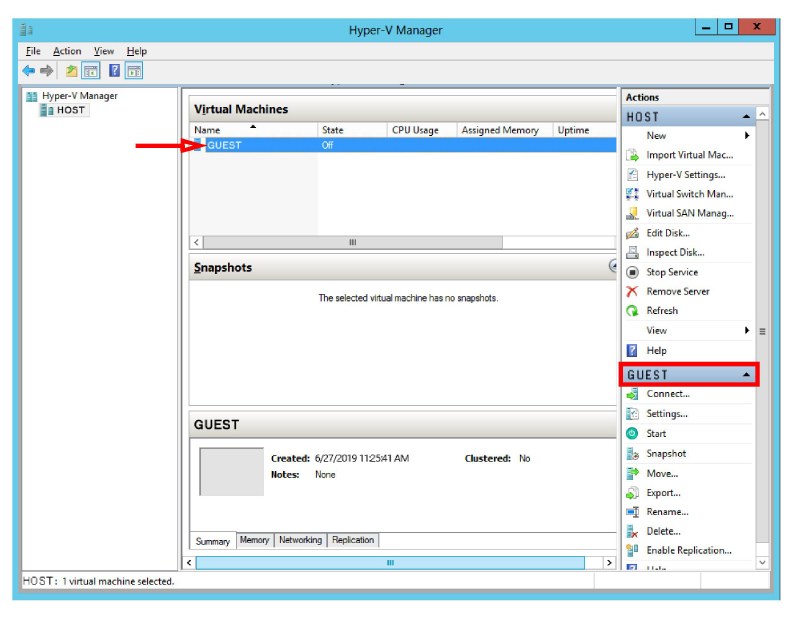The height and width of the screenshot is (622, 792).
Task: Click the blue Help toolbar icon
Action: click(115, 71)
